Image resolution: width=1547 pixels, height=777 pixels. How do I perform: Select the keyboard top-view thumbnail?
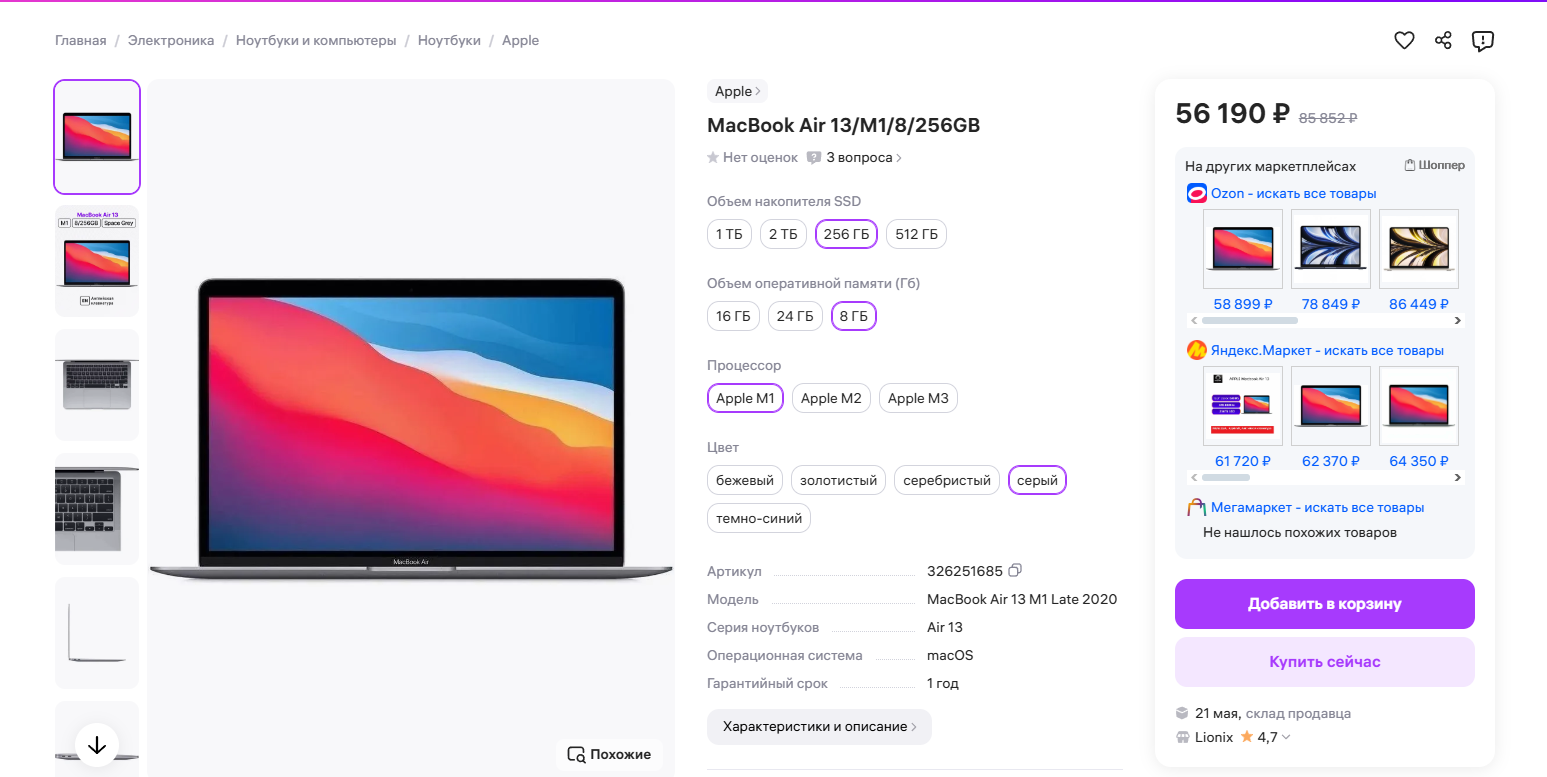(x=97, y=385)
